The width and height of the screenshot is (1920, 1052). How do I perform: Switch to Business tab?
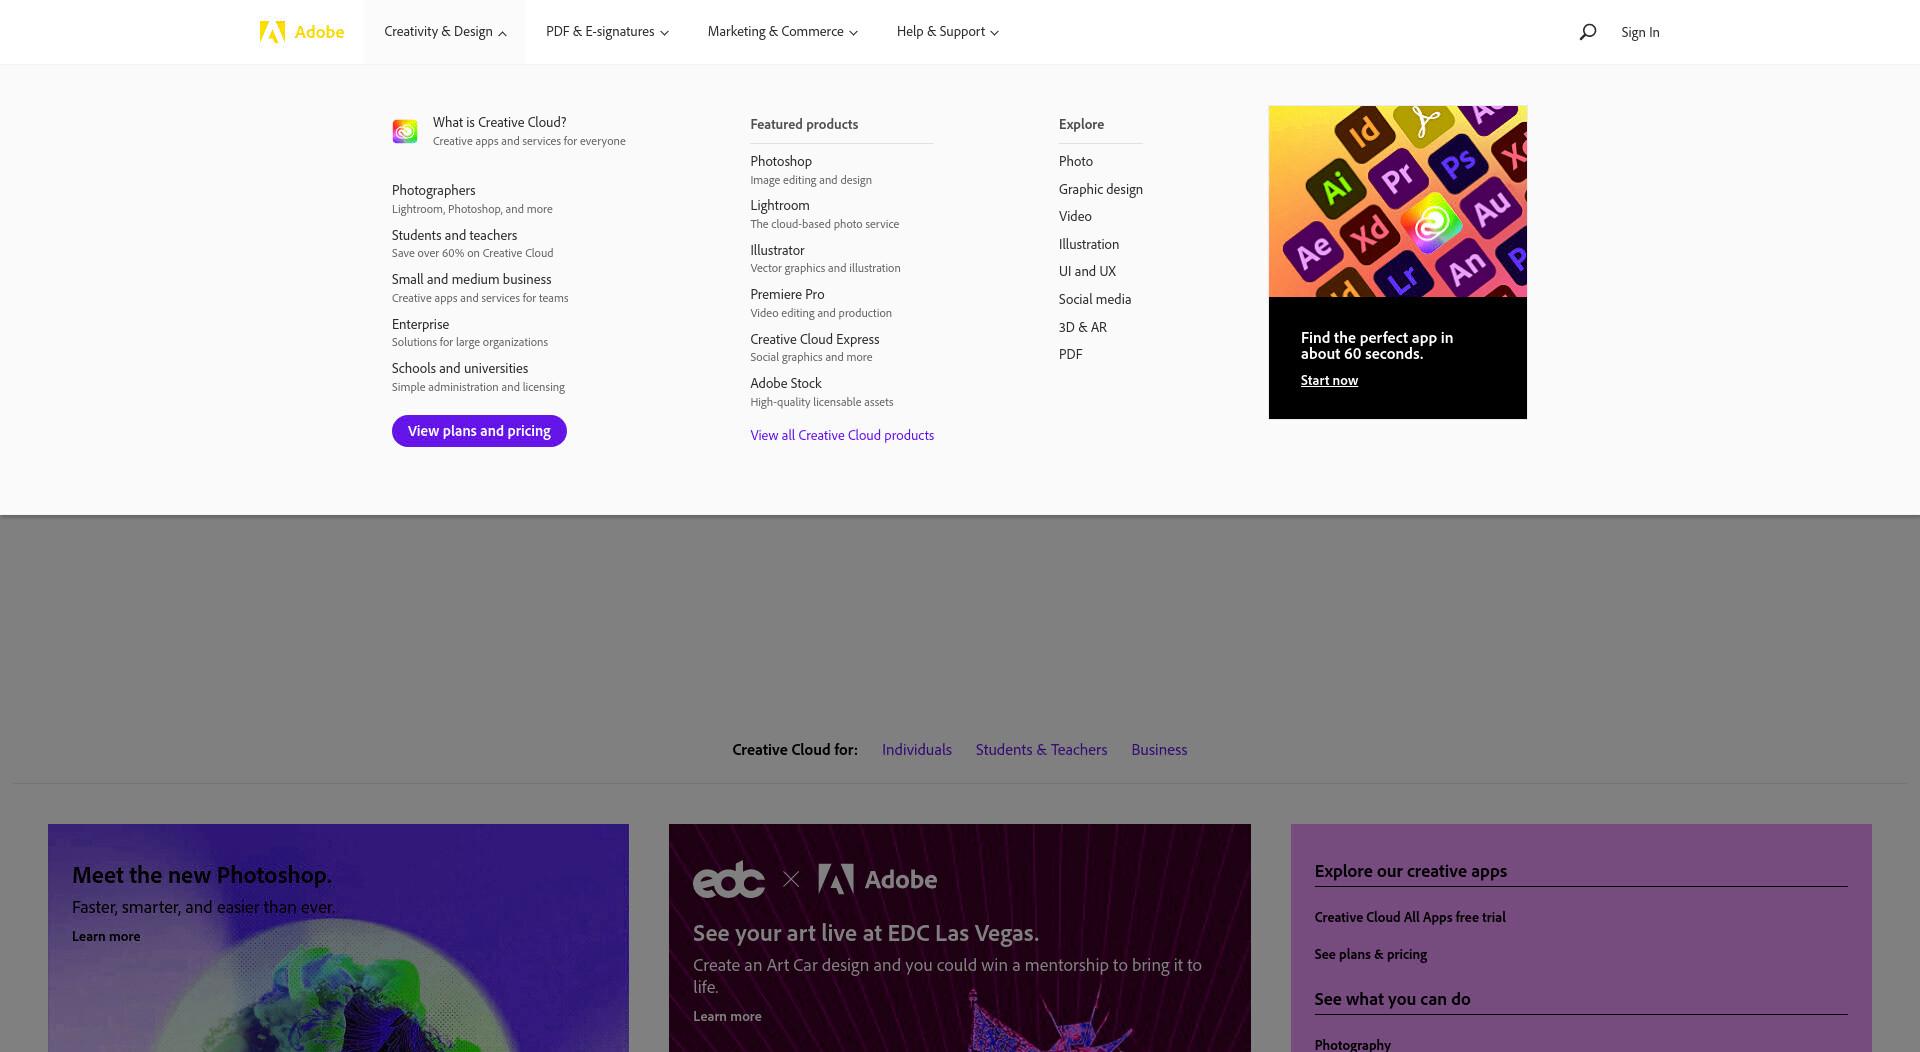(1159, 750)
